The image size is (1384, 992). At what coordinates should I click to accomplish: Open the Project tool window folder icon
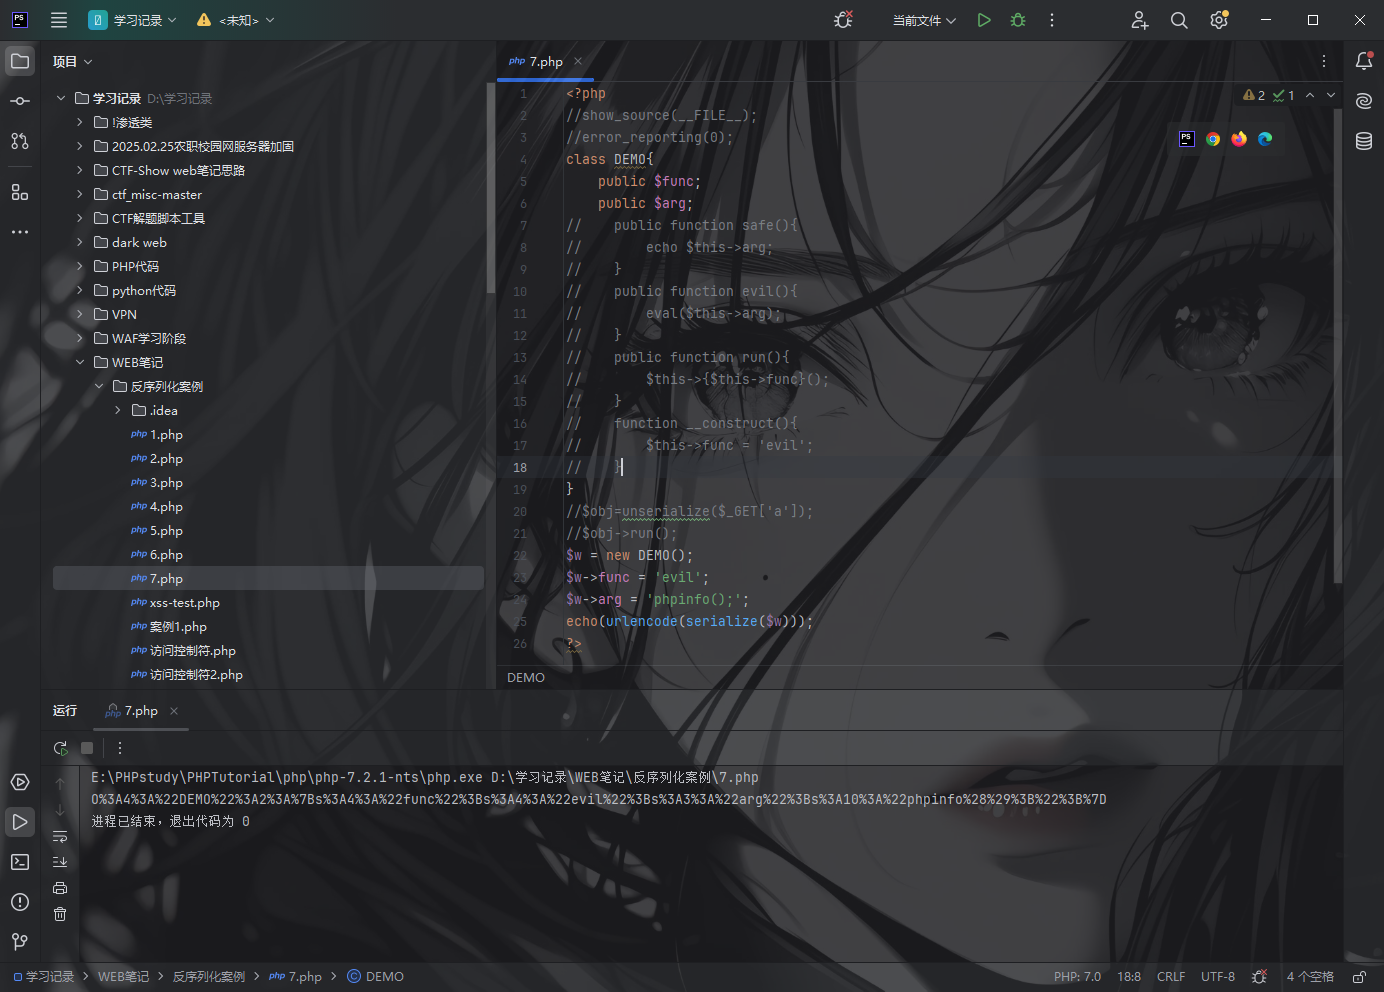pyautogui.click(x=20, y=61)
